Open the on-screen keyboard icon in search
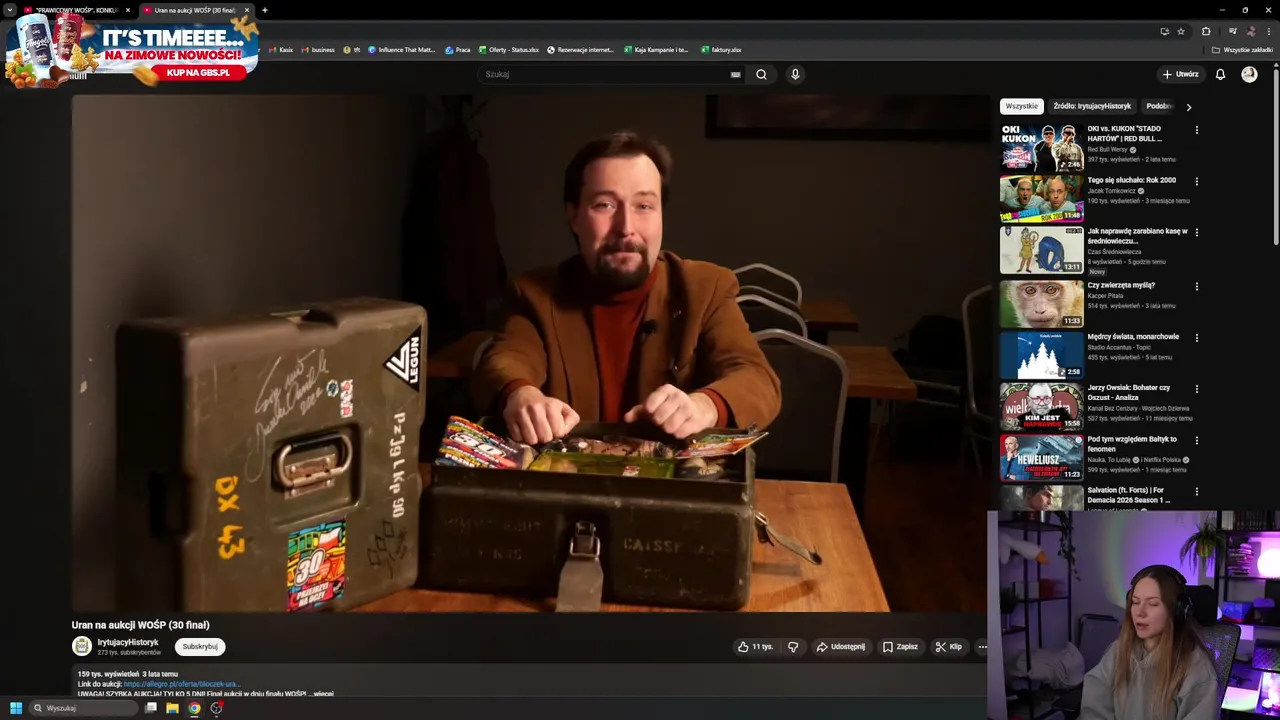The image size is (1280, 720). (x=735, y=74)
